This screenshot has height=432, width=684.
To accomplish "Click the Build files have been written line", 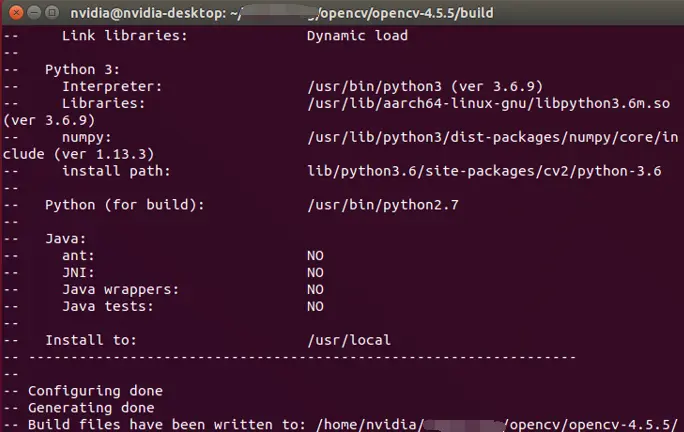I will click(340, 425).
